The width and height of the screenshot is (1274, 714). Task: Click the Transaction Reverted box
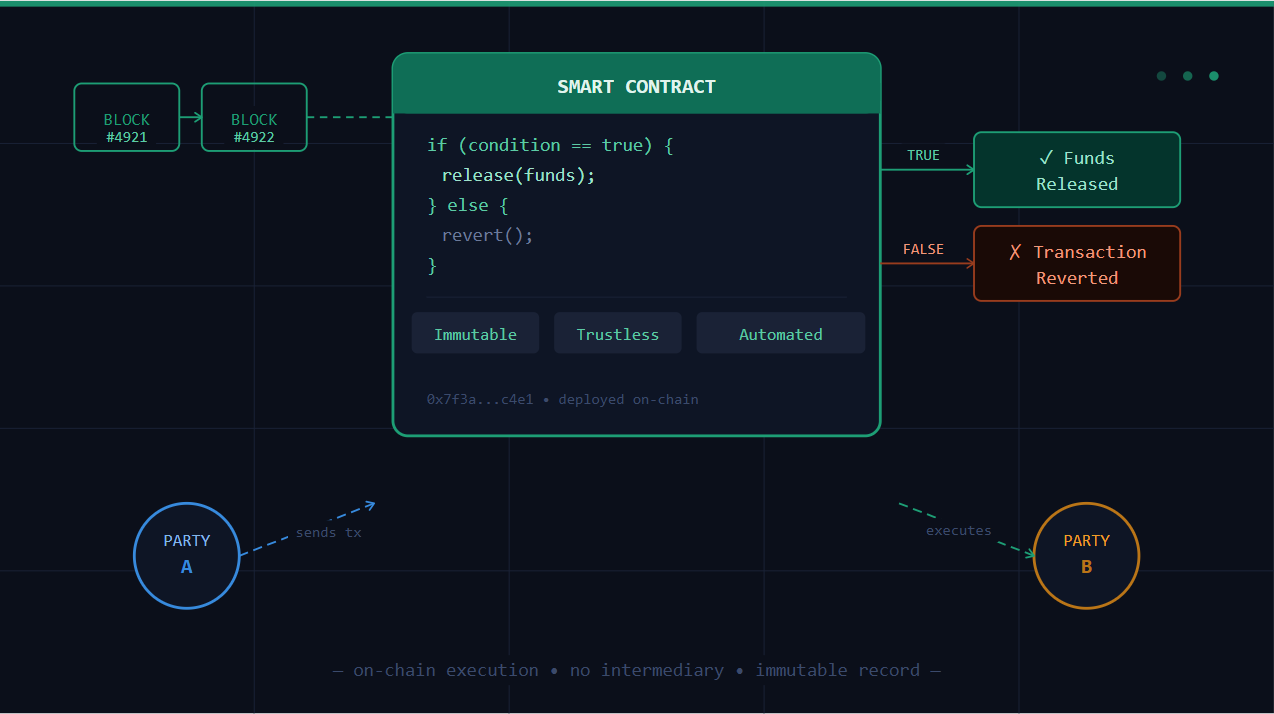click(x=1077, y=263)
